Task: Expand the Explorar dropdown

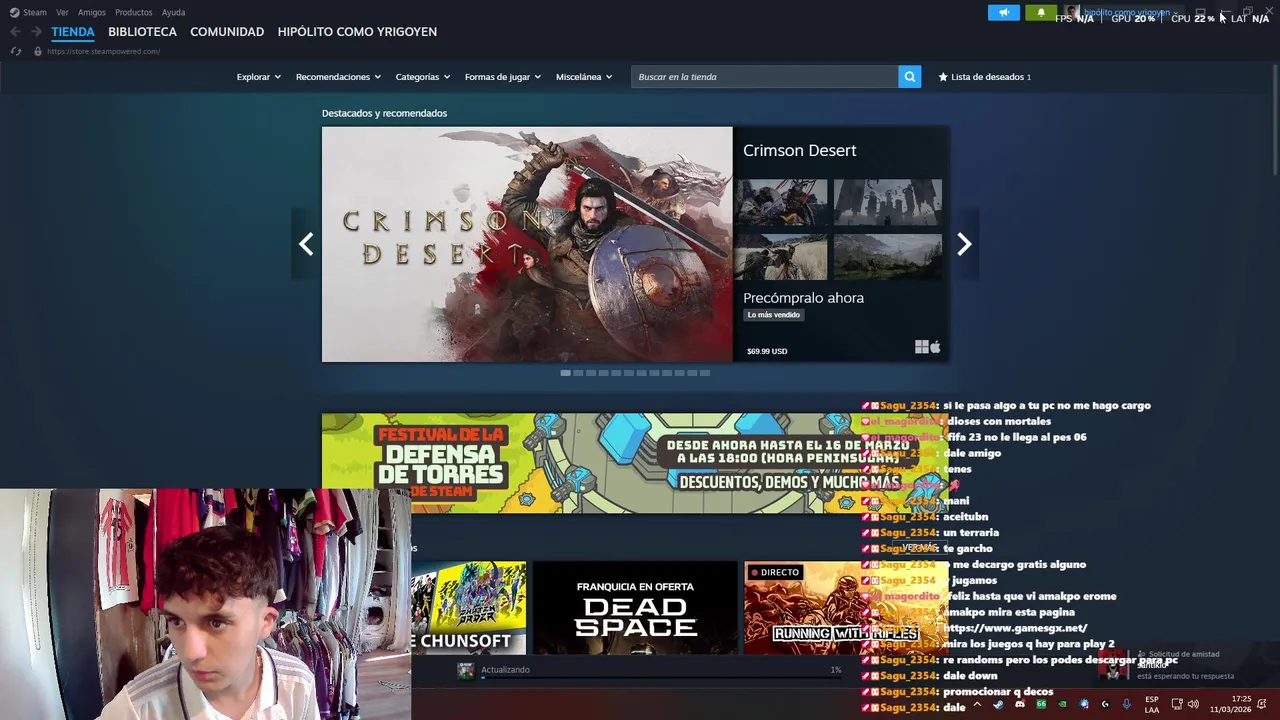Action: click(258, 77)
